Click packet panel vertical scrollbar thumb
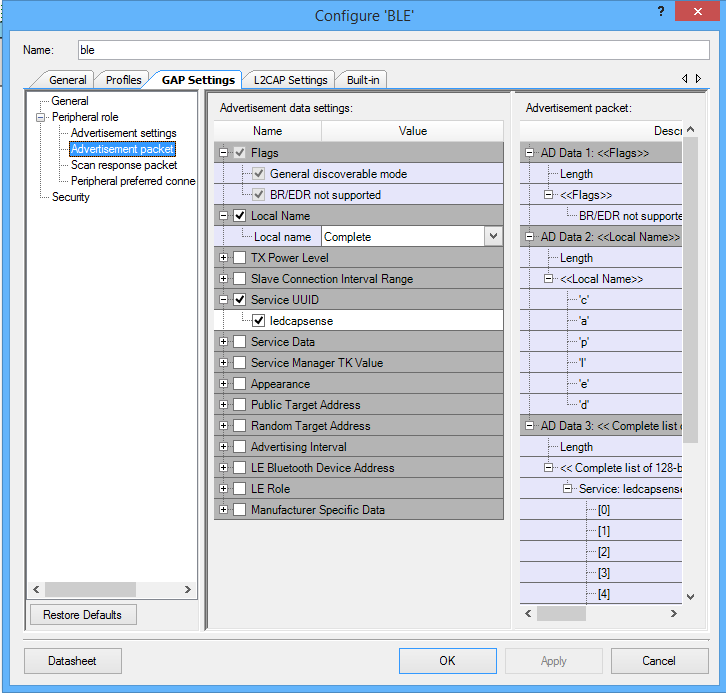 [x=690, y=289]
